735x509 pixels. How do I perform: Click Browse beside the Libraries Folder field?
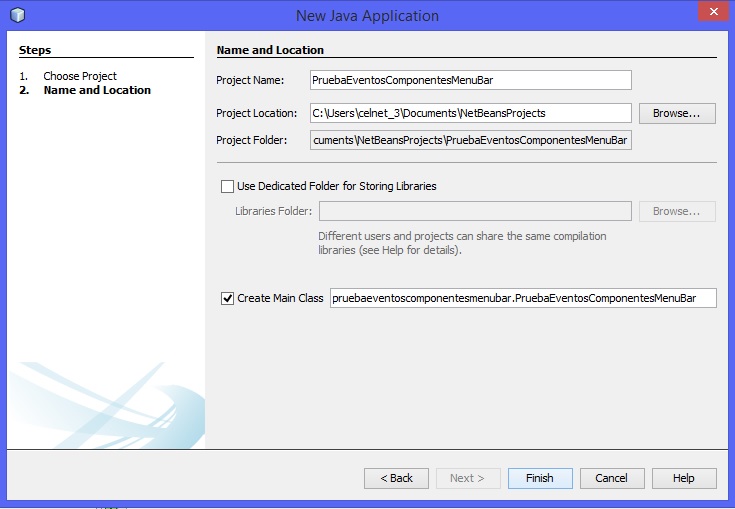point(677,211)
